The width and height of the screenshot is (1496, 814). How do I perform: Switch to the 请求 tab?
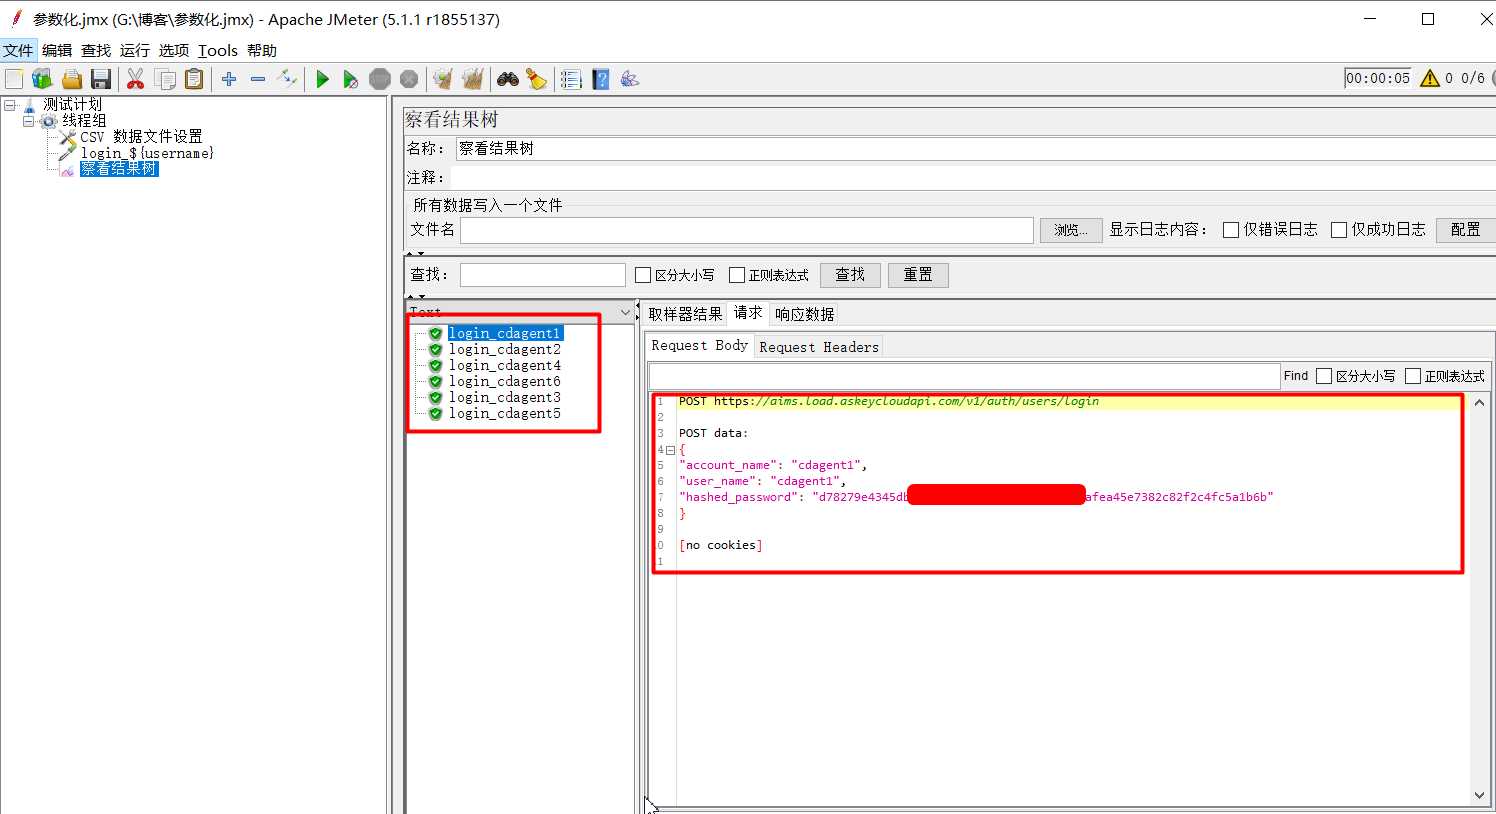[x=748, y=313]
